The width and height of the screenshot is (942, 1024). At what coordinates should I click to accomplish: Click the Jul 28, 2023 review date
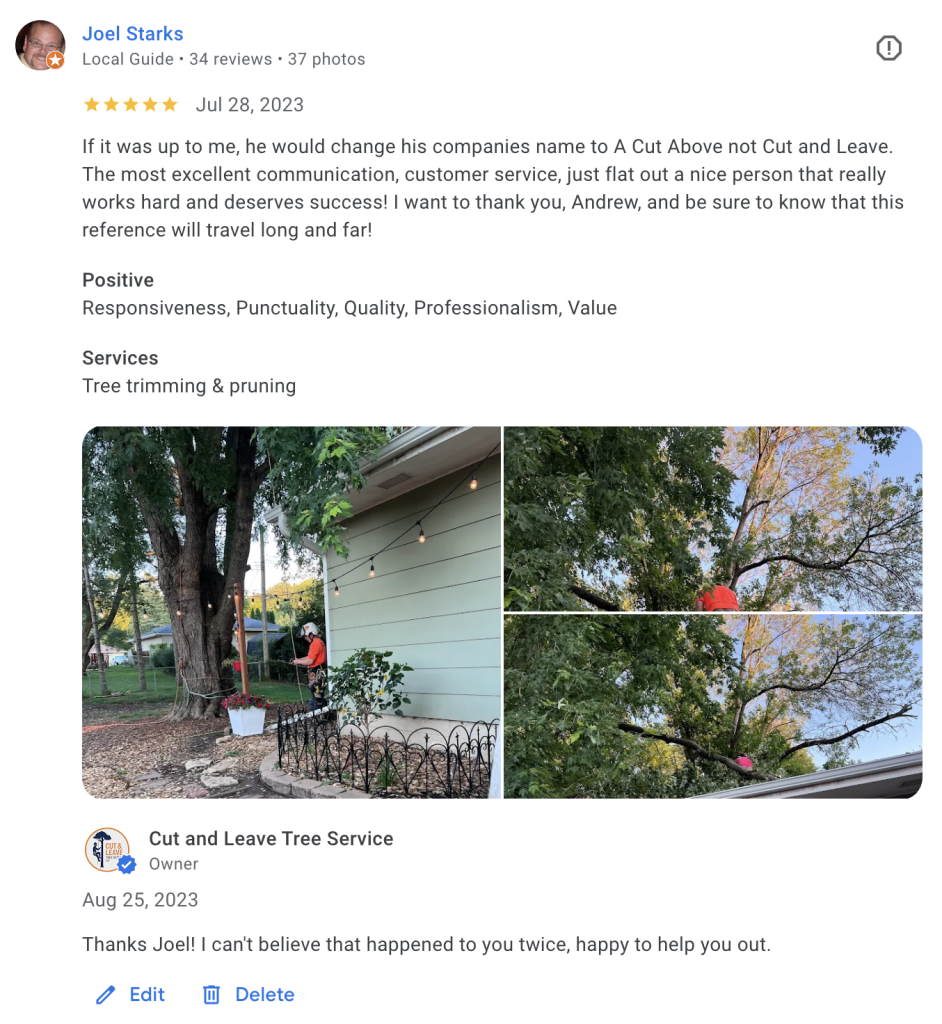[250, 105]
